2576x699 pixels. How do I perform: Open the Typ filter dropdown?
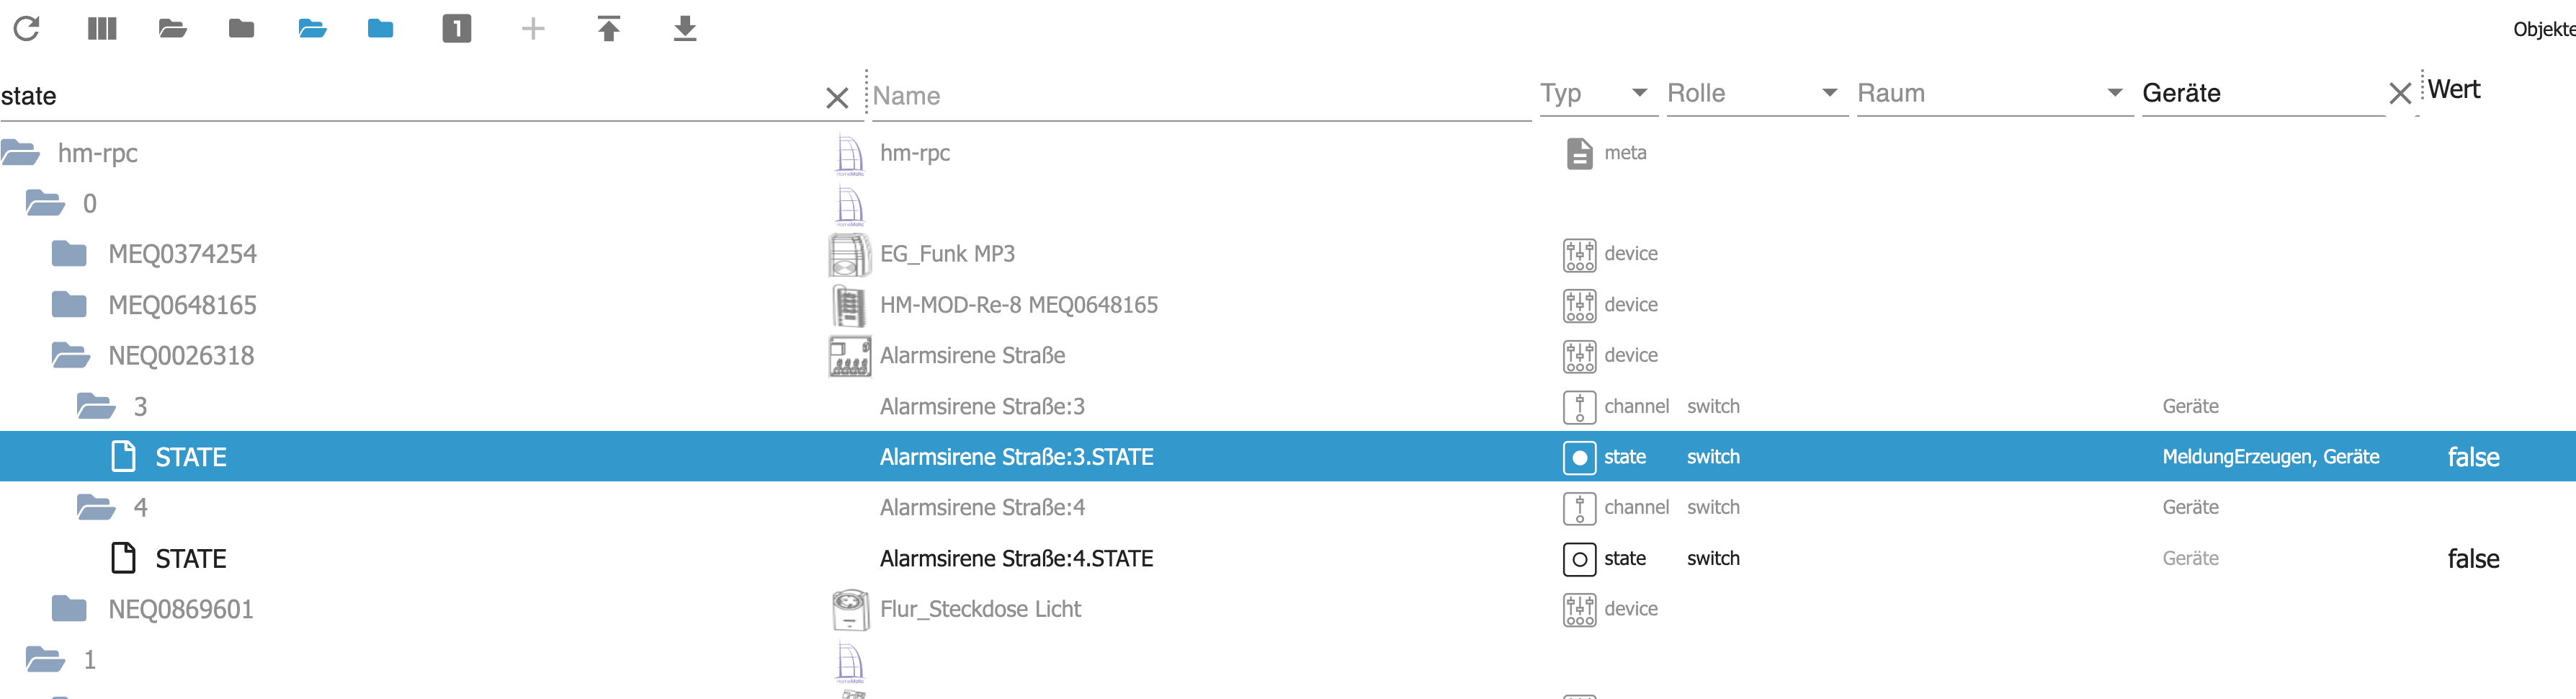point(1638,93)
